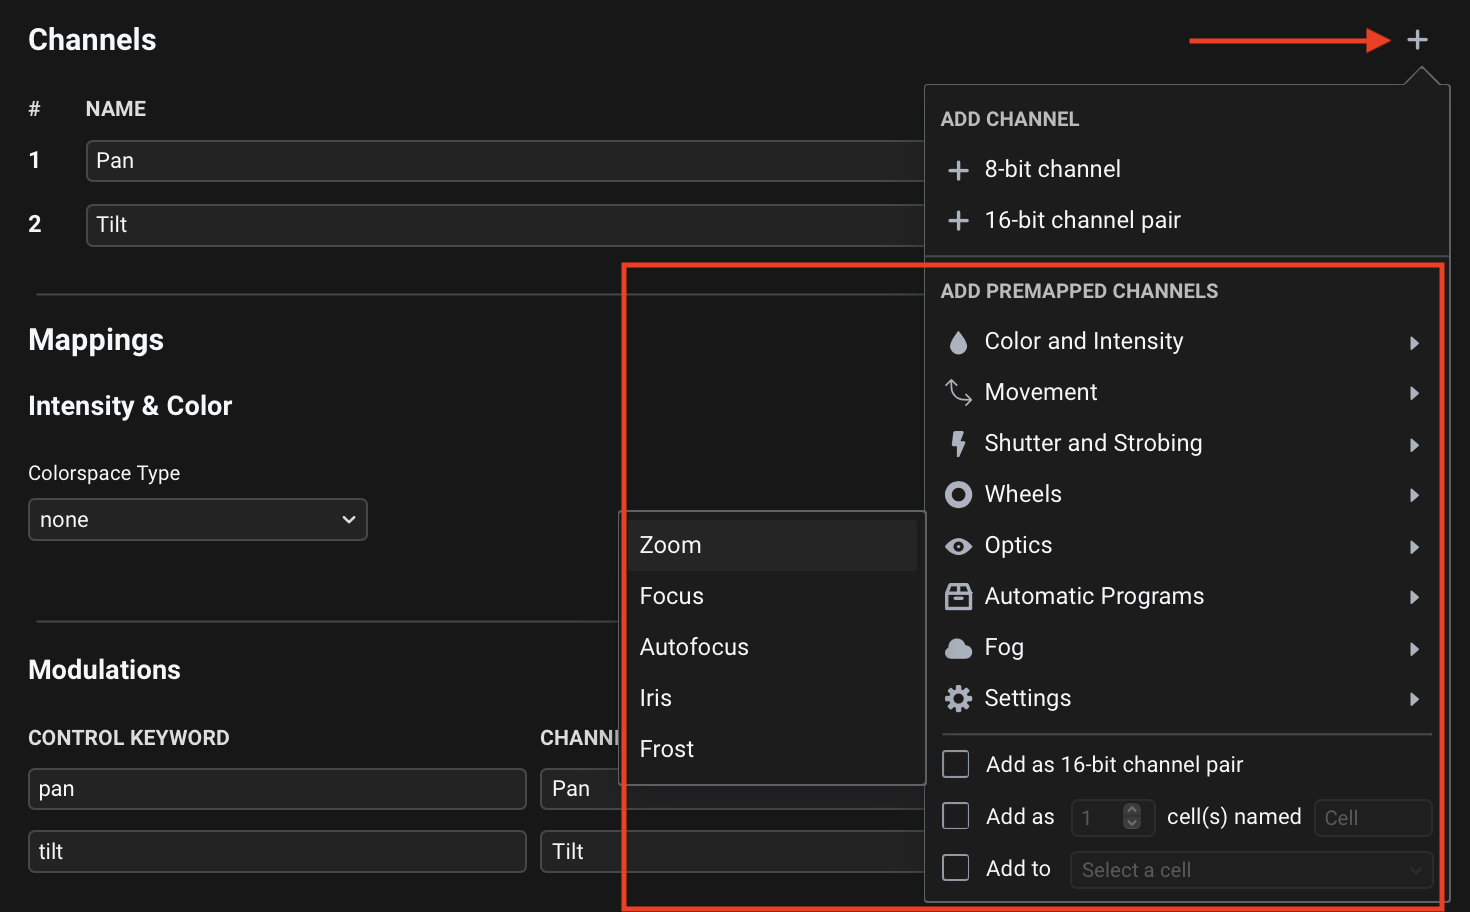Image resolution: width=1470 pixels, height=912 pixels.
Task: Expand the Select a cell dropdown
Action: pyautogui.click(x=1251, y=870)
